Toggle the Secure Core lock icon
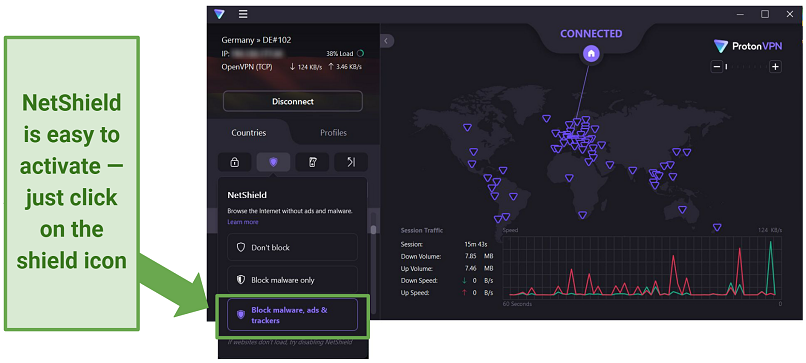806x363 pixels. pos(234,162)
